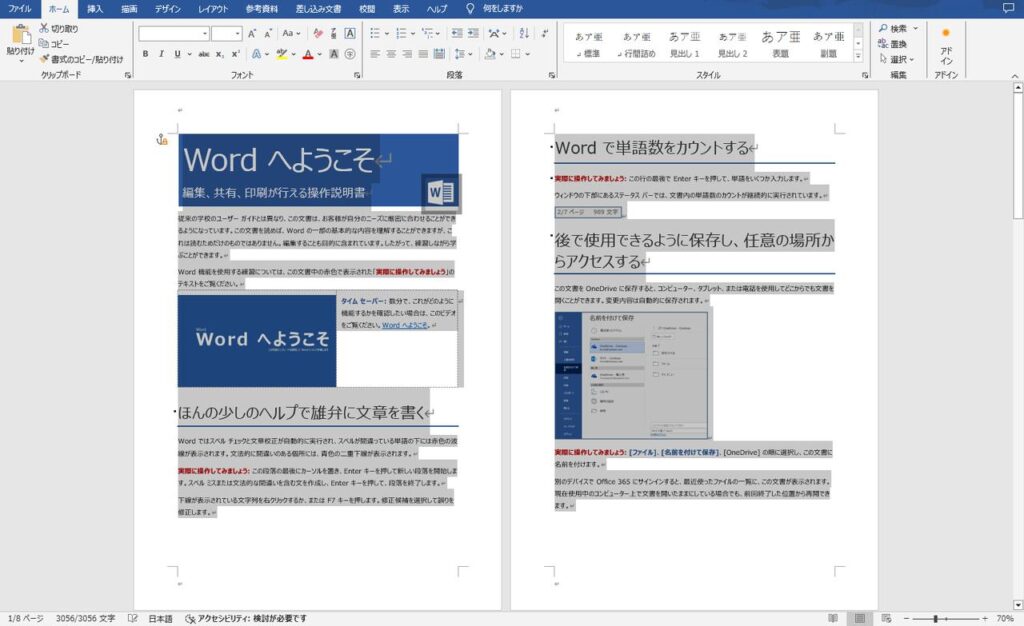Click the text highlight color icon

[x=281, y=54]
